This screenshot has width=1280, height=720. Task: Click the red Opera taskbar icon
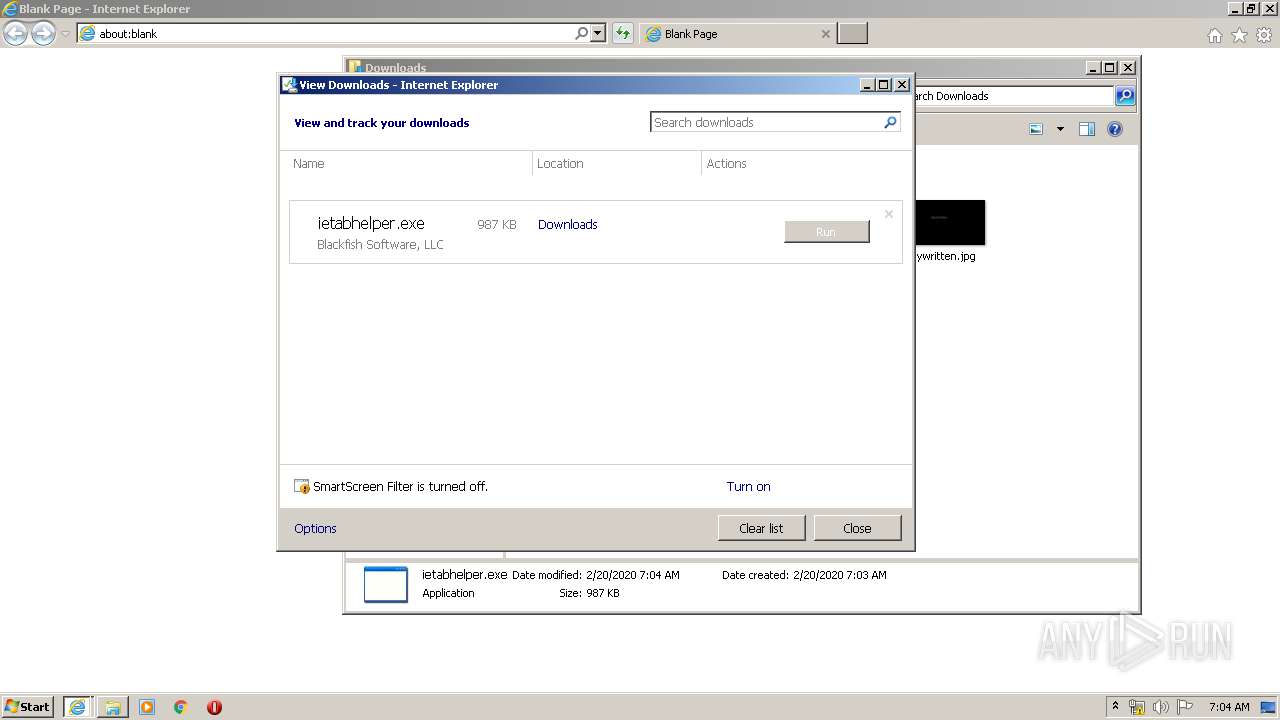pos(214,707)
